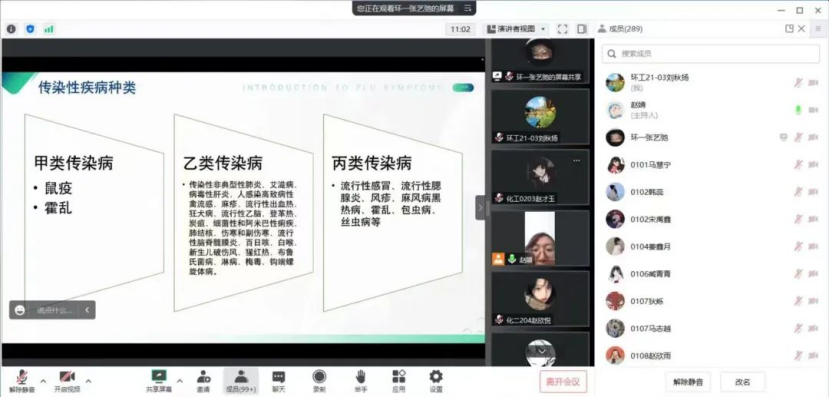Viewport: 830px width, 398px height.
Task: Open the Apps (应用) icon
Action: (x=399, y=377)
